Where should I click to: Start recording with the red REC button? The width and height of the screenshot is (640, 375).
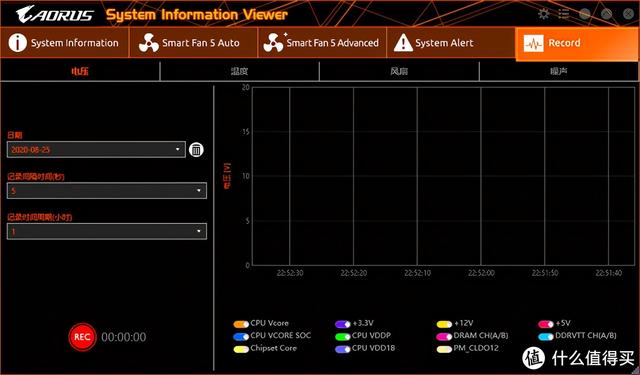(82, 337)
